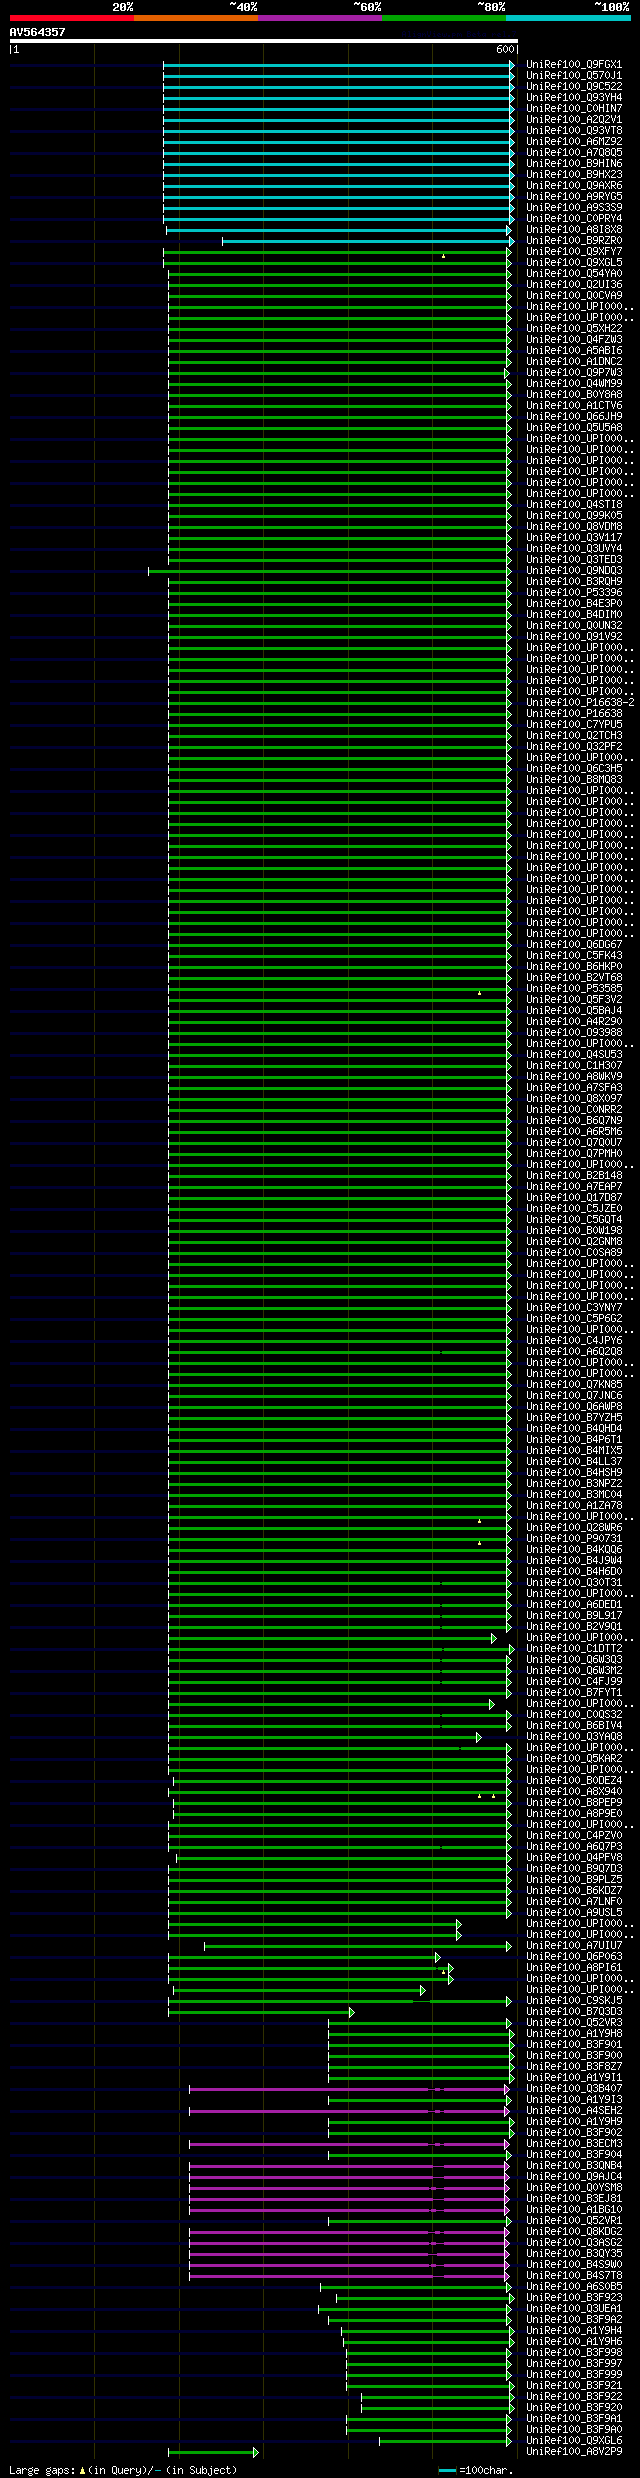Open hit UniRef100_Q8KDG2

pos(574,2232)
